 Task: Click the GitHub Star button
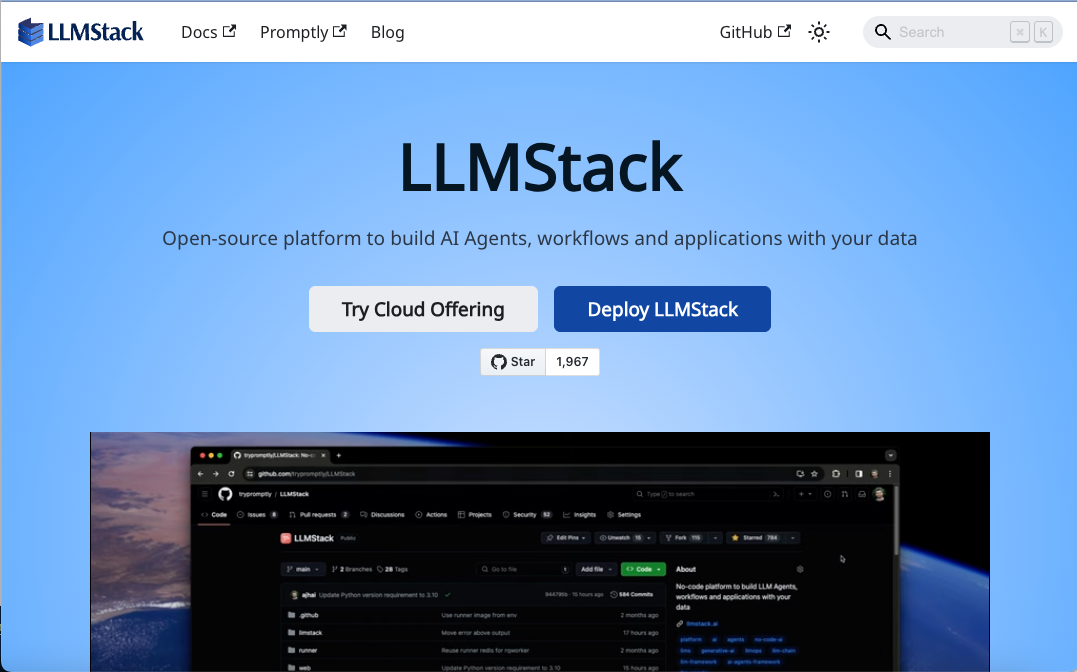point(513,362)
